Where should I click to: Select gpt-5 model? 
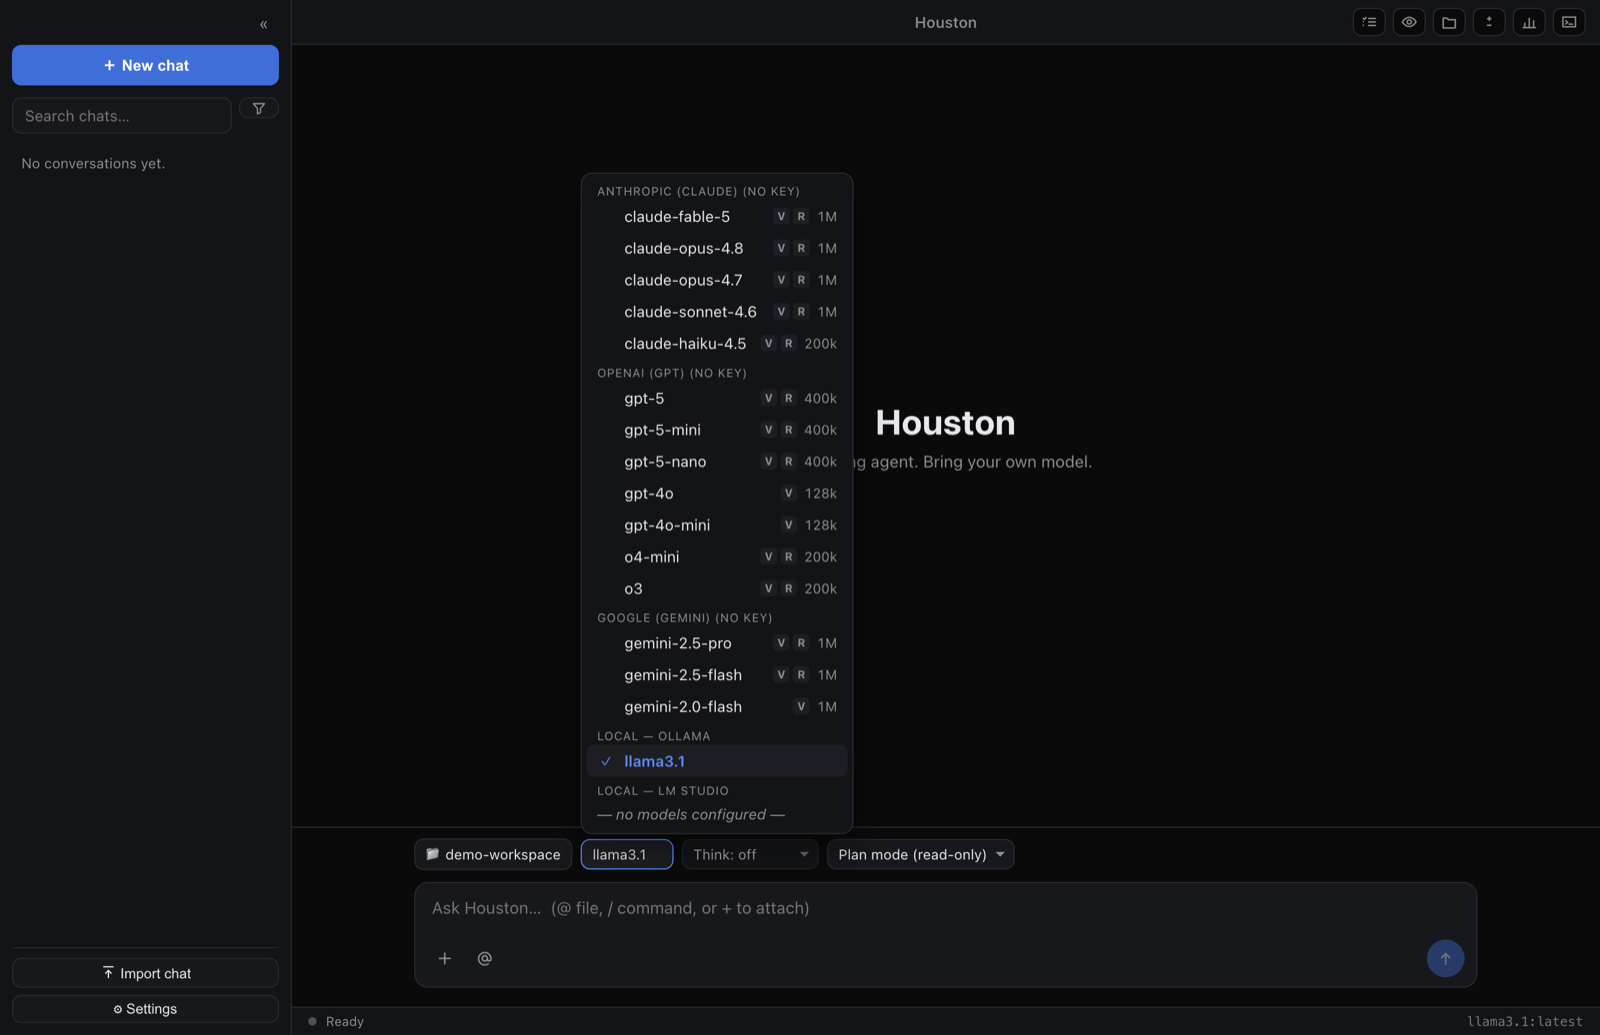point(717,398)
